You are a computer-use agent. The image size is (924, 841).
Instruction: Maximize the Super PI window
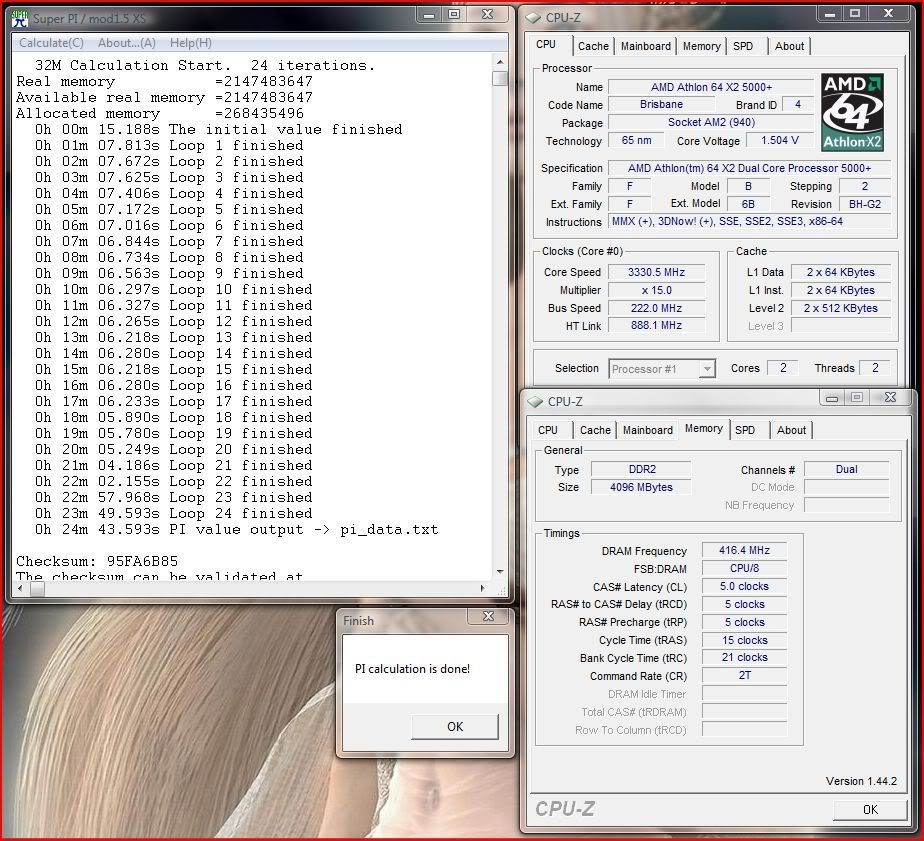click(x=453, y=15)
